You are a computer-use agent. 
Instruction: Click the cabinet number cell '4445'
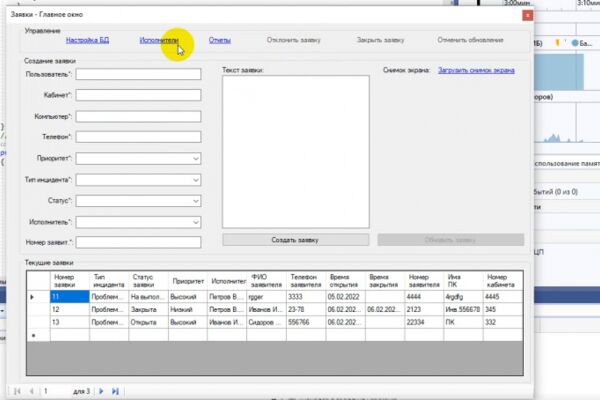pos(503,297)
